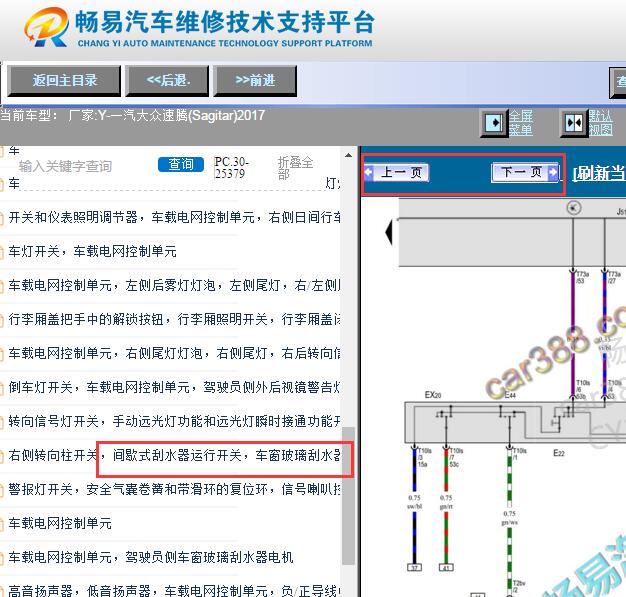The height and width of the screenshot is (597, 626).
Task: Focus the 输入关键字查询 search field
Action: click(x=66, y=166)
